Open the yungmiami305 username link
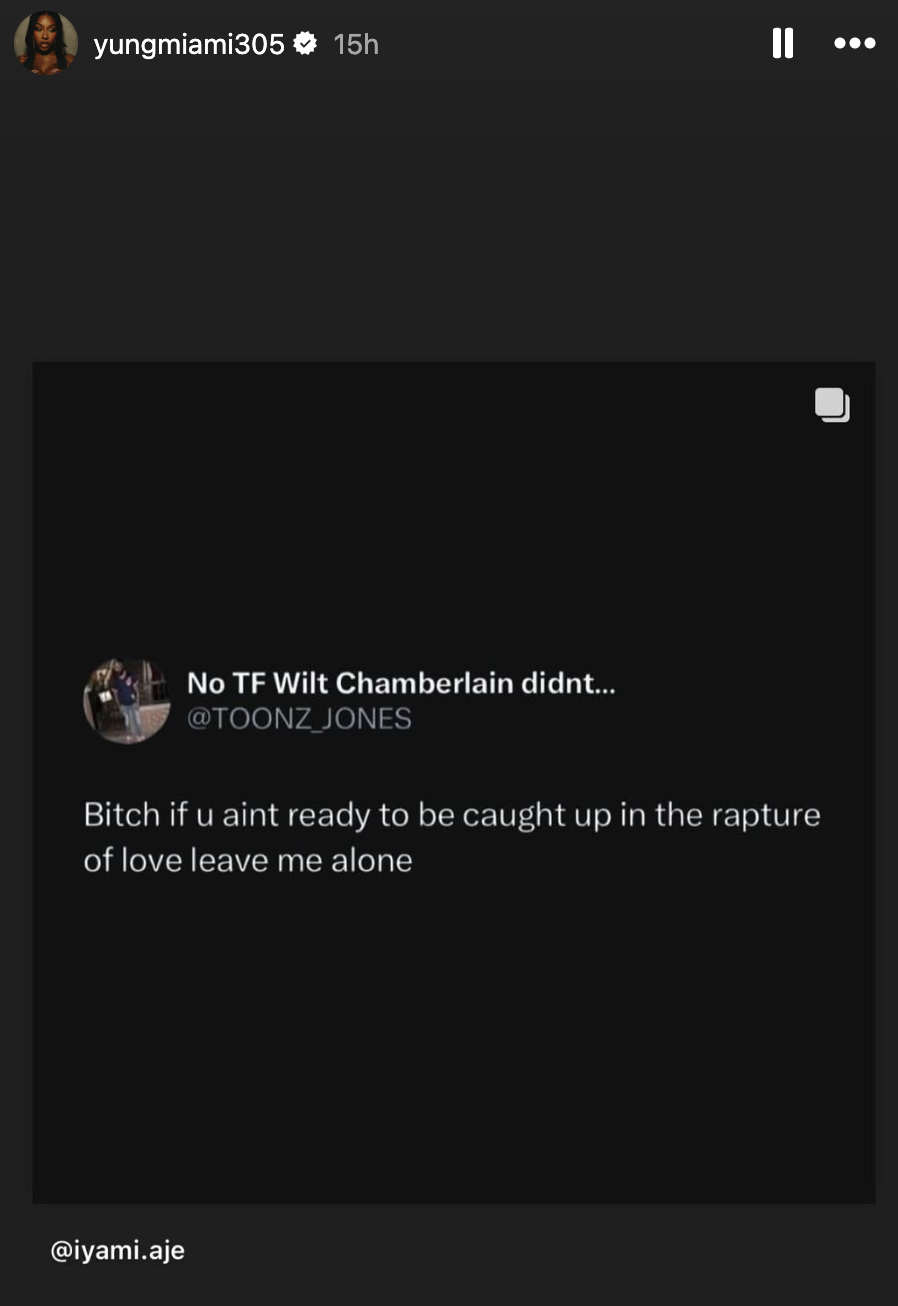Screen dimensions: 898x1306 tap(189, 44)
